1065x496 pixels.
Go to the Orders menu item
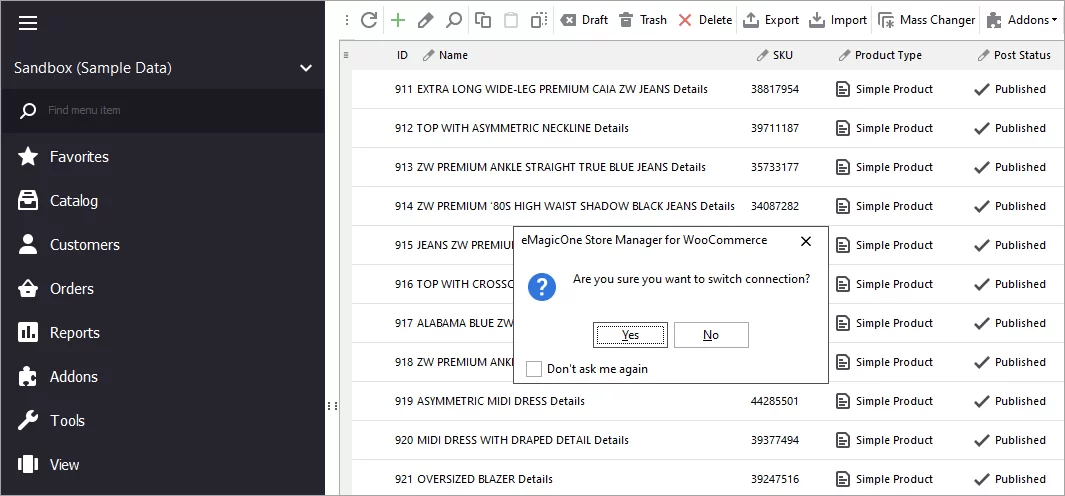click(x=71, y=289)
